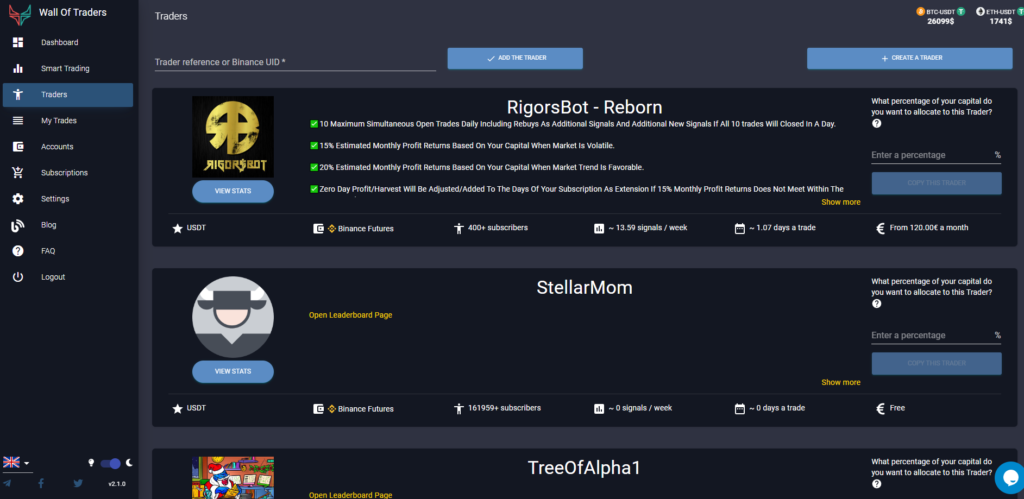Image resolution: width=1024 pixels, height=499 pixels.
Task: Click the Telegram icon in sidebar footer
Action: coord(8,483)
